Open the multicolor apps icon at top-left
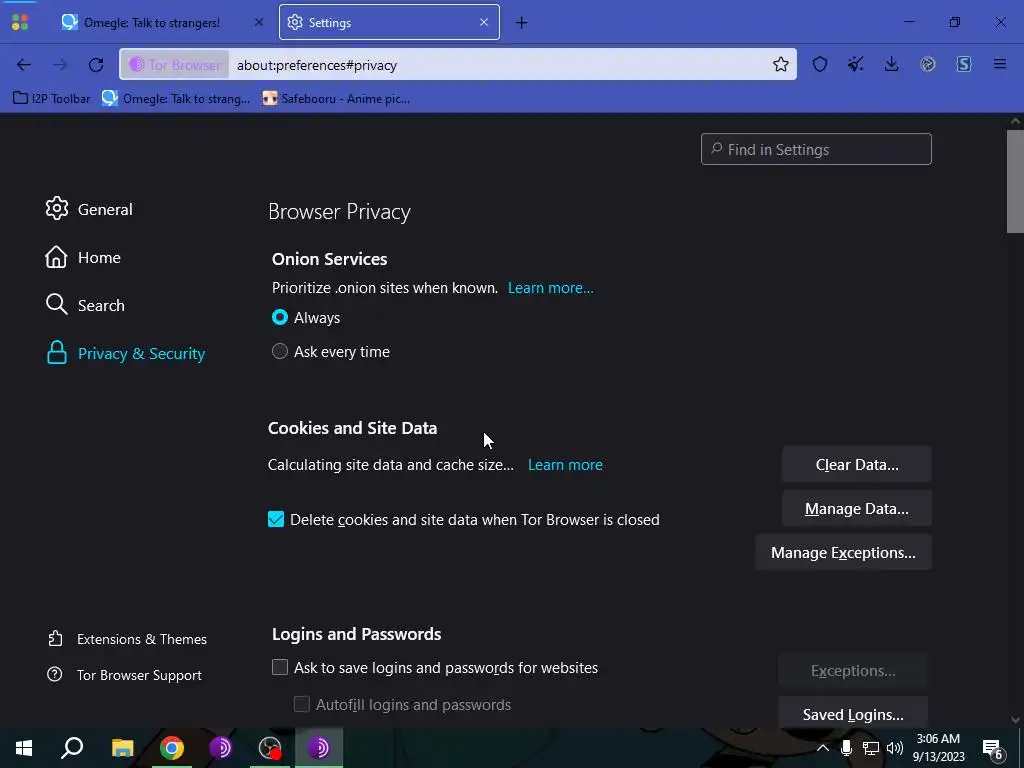 coord(20,22)
